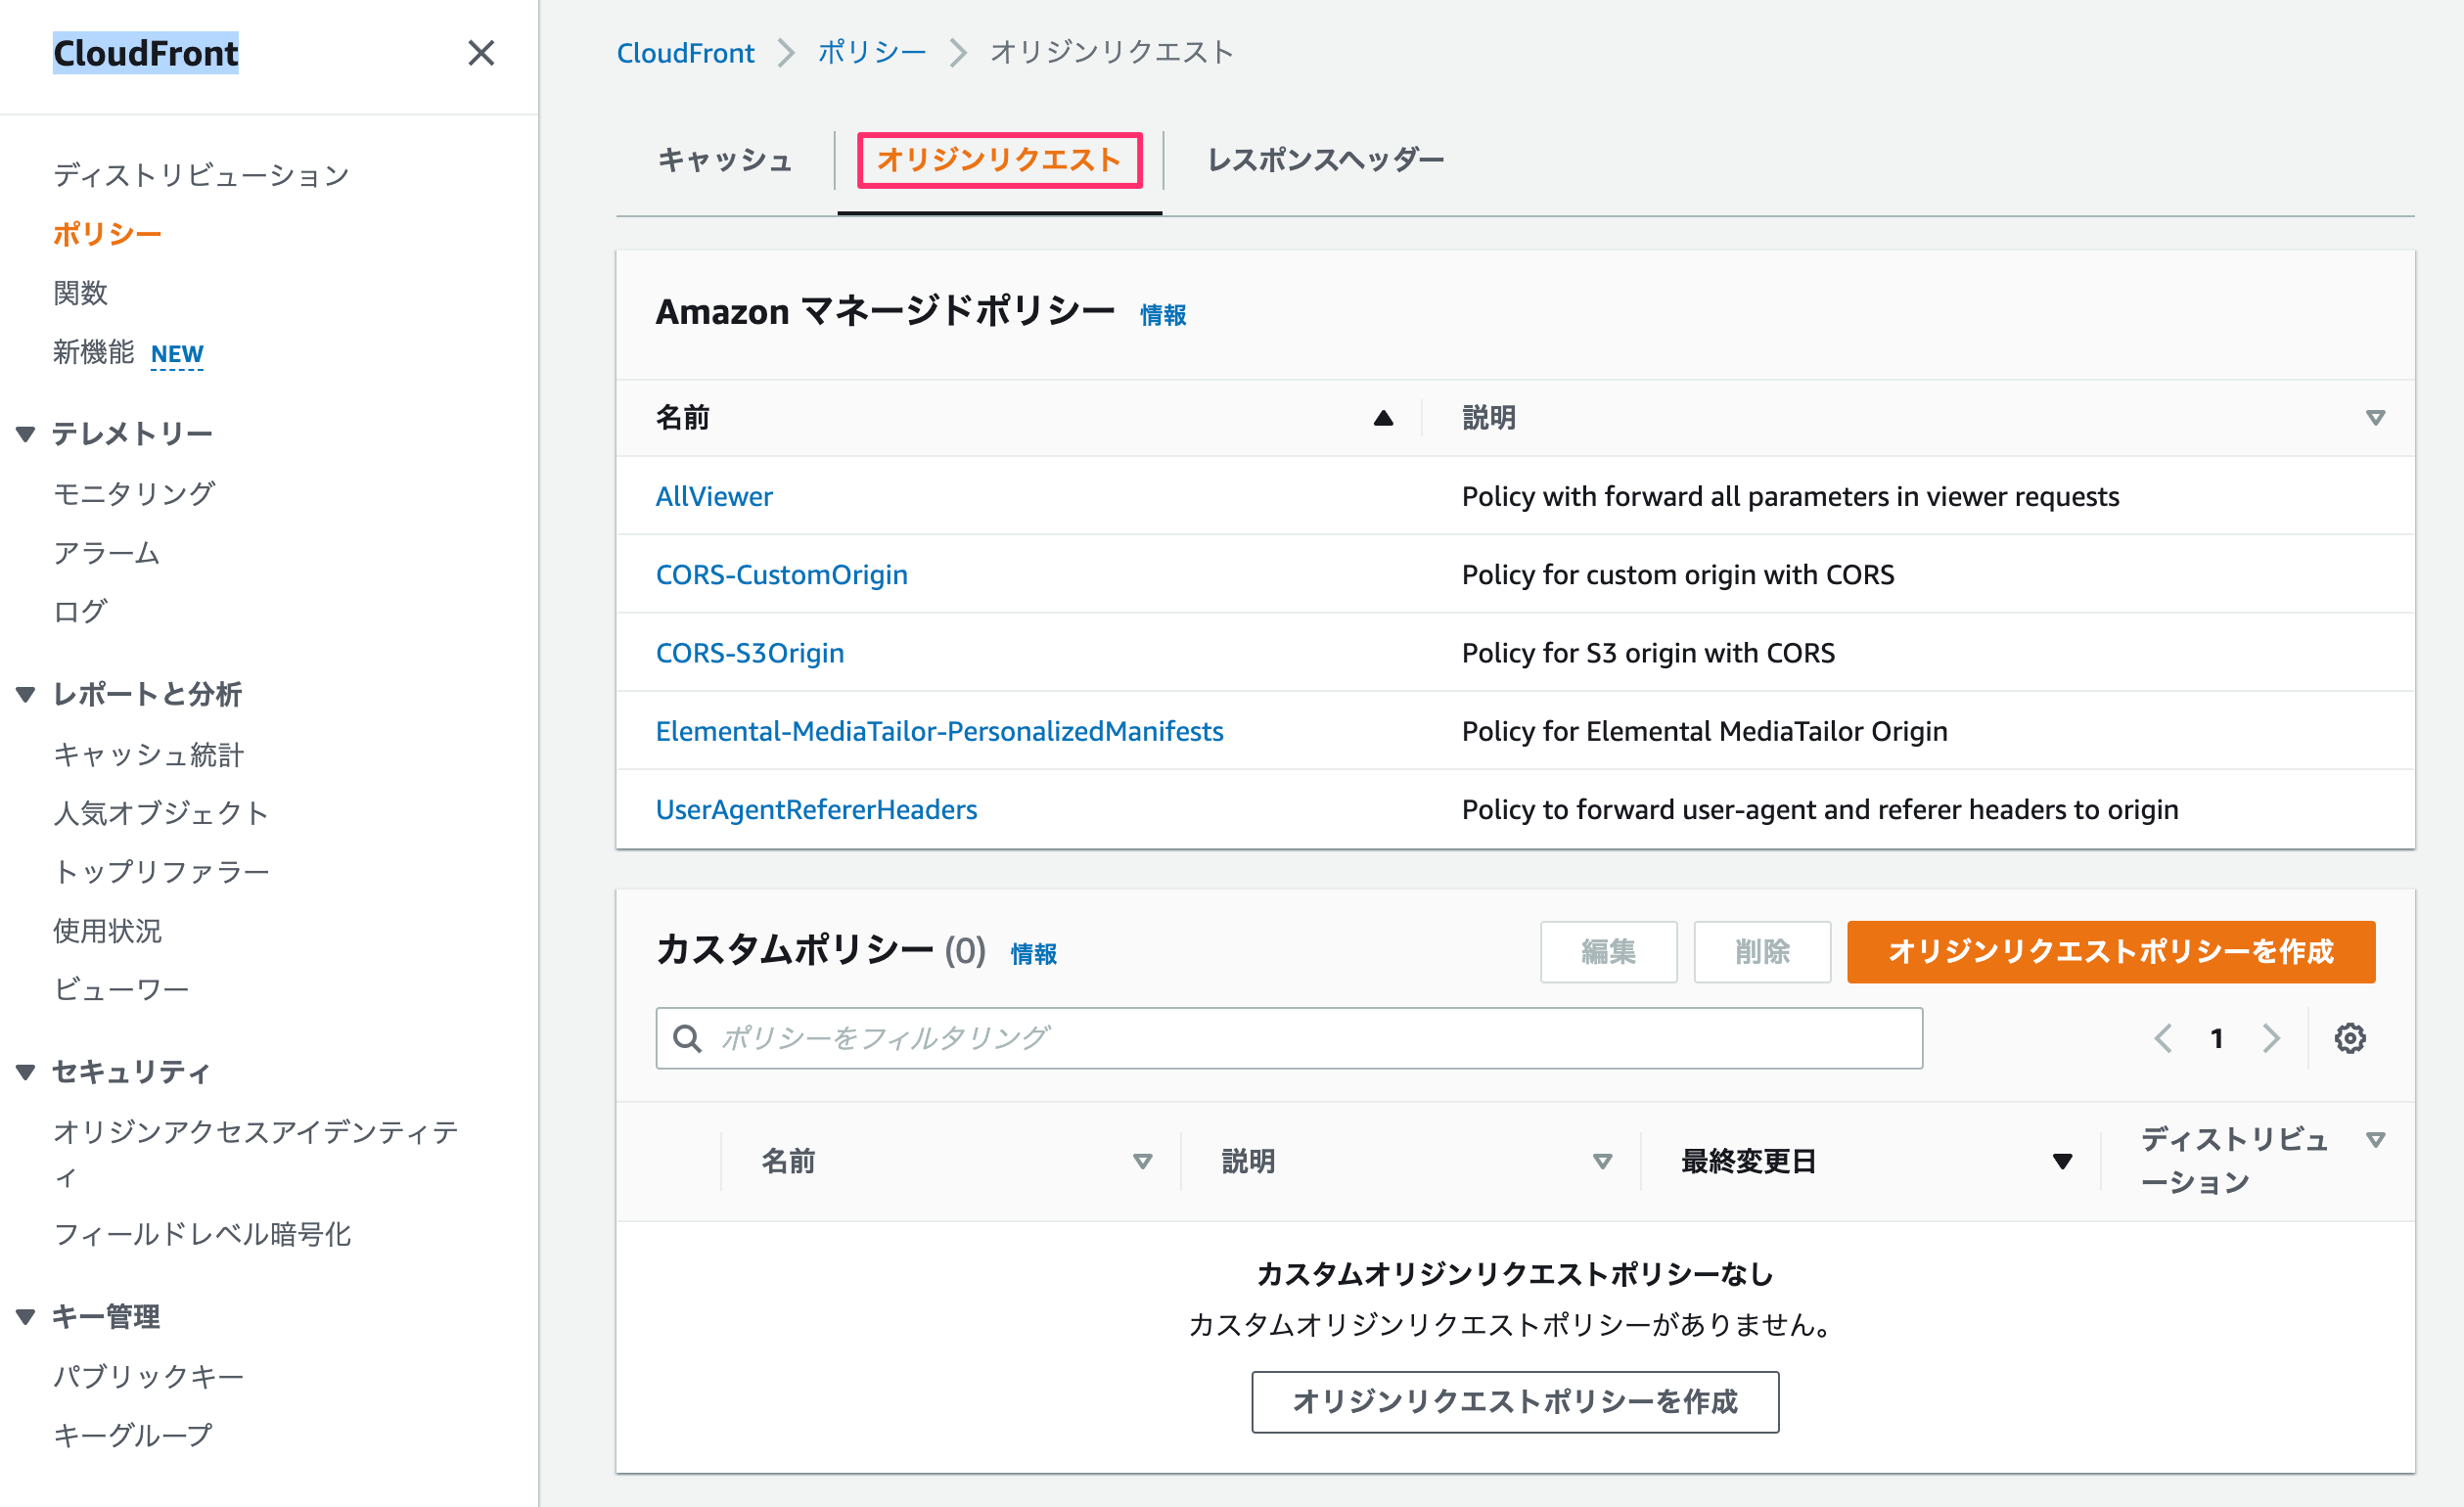This screenshot has height=1507, width=2464.
Task: Open 情報 link beside Amazon マネージドポリシー
Action: point(1163,315)
